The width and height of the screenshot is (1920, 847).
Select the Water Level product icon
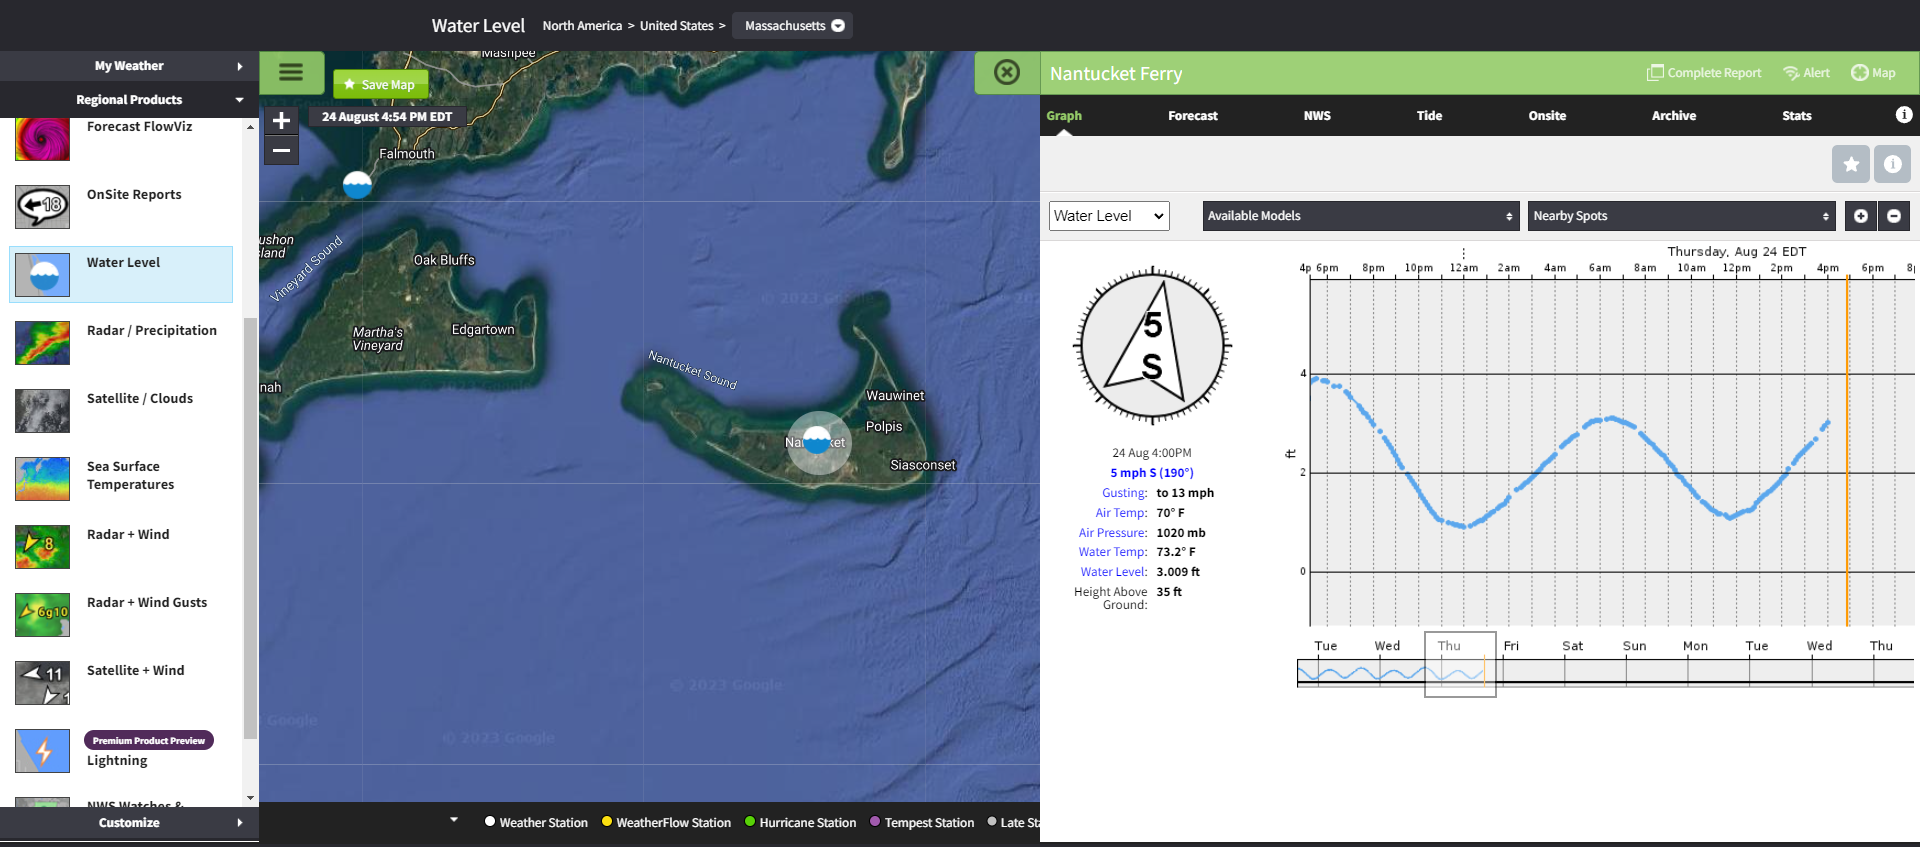tap(43, 274)
